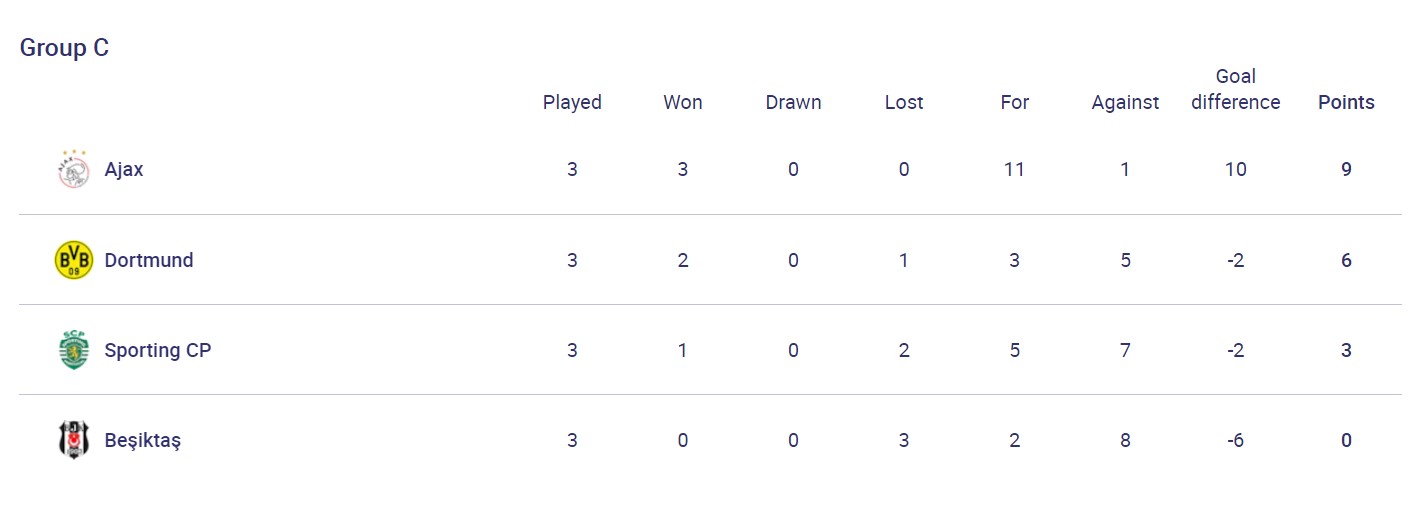
Task: Click Ajax's points total of 9
Action: tap(1346, 170)
